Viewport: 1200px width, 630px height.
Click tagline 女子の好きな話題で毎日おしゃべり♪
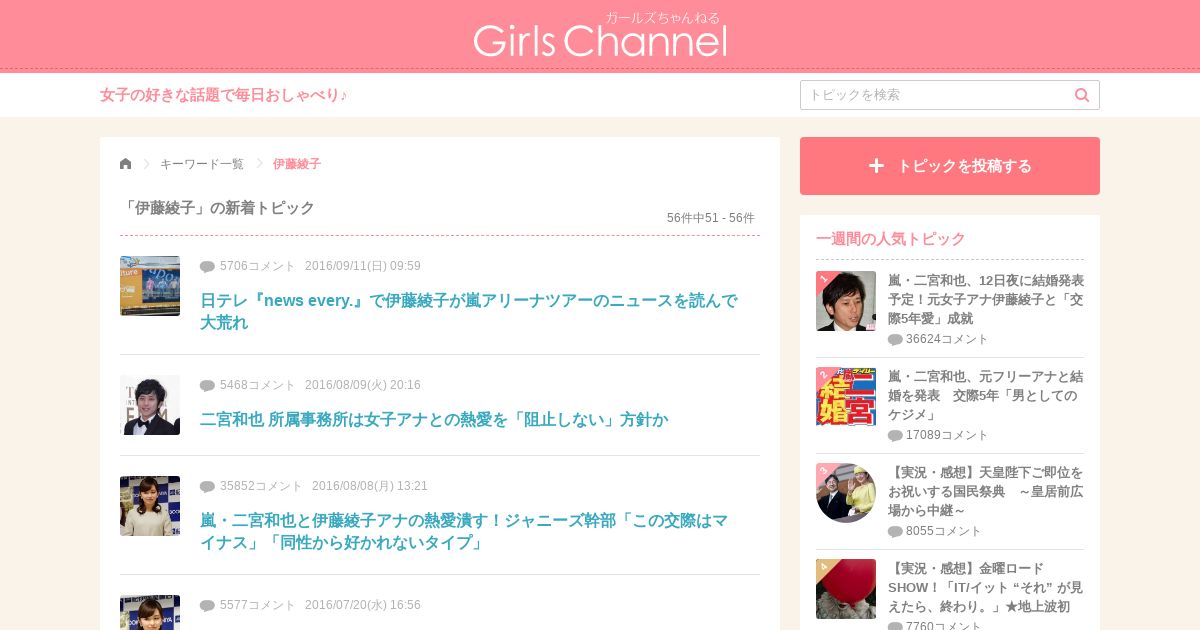224,95
